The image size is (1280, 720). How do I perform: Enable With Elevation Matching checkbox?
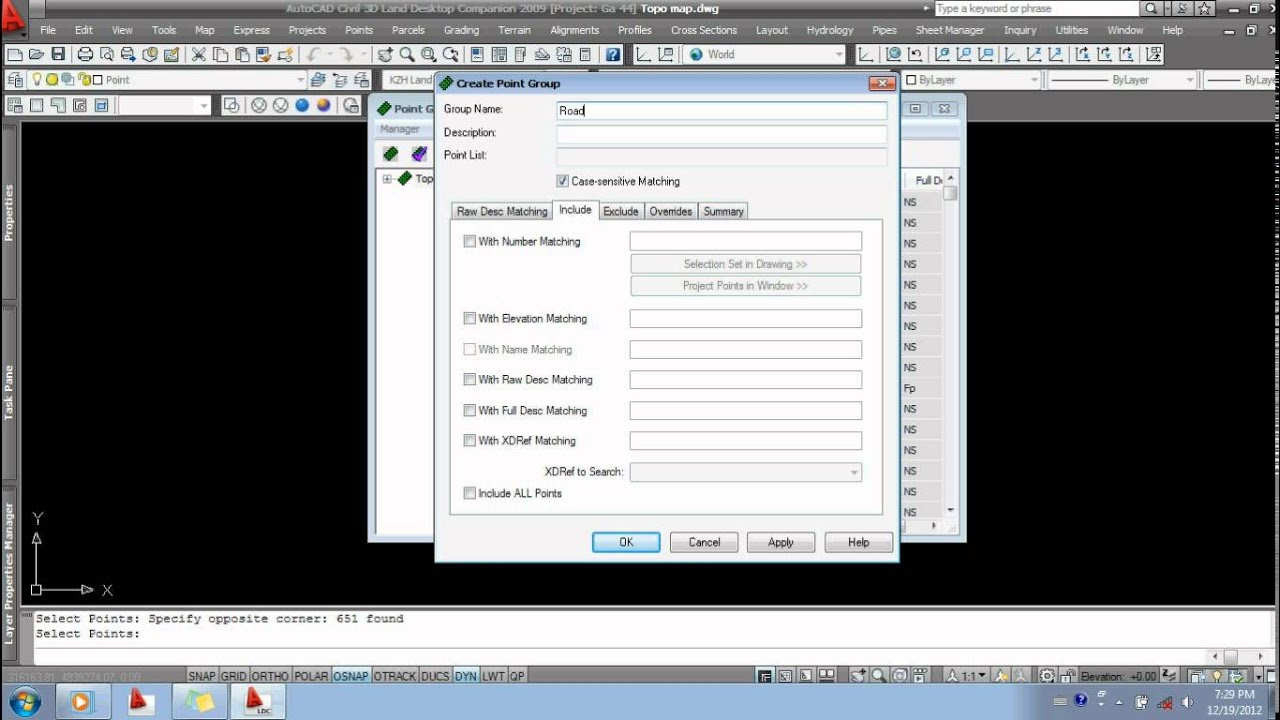click(x=470, y=318)
